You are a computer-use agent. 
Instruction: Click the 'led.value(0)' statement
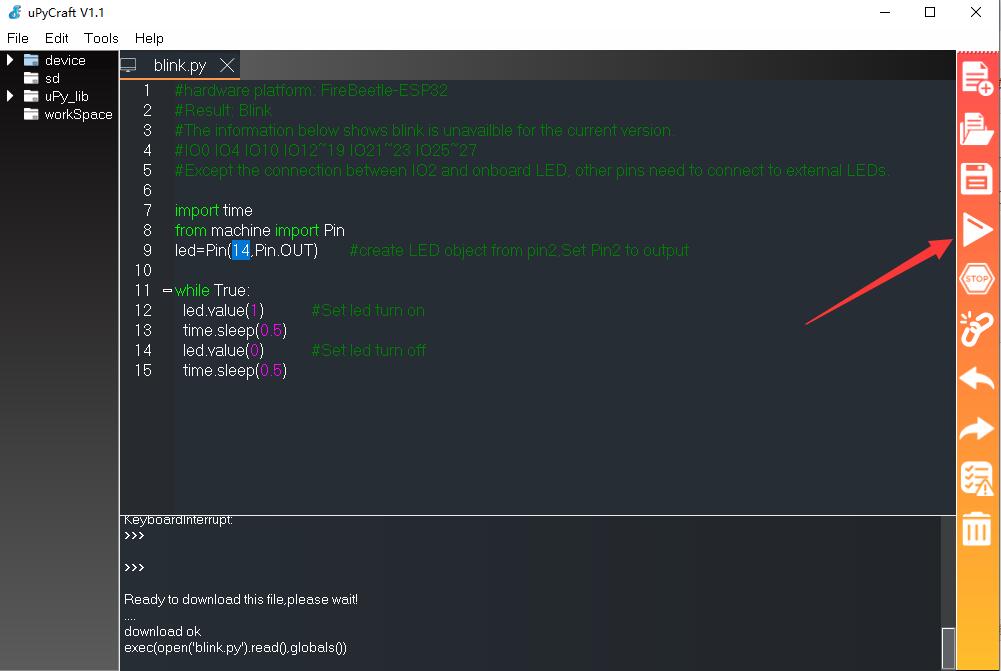click(x=223, y=351)
